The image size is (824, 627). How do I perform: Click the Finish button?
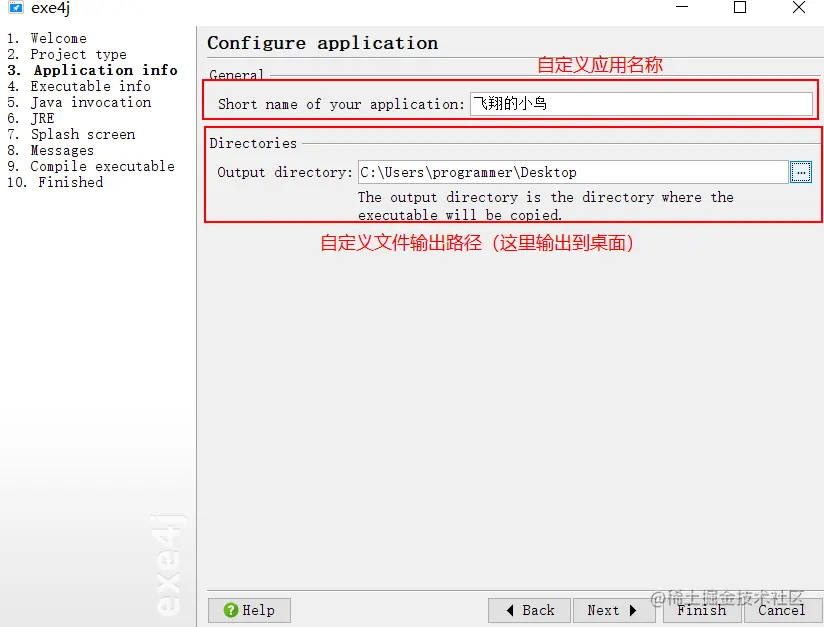pyautogui.click(x=702, y=610)
